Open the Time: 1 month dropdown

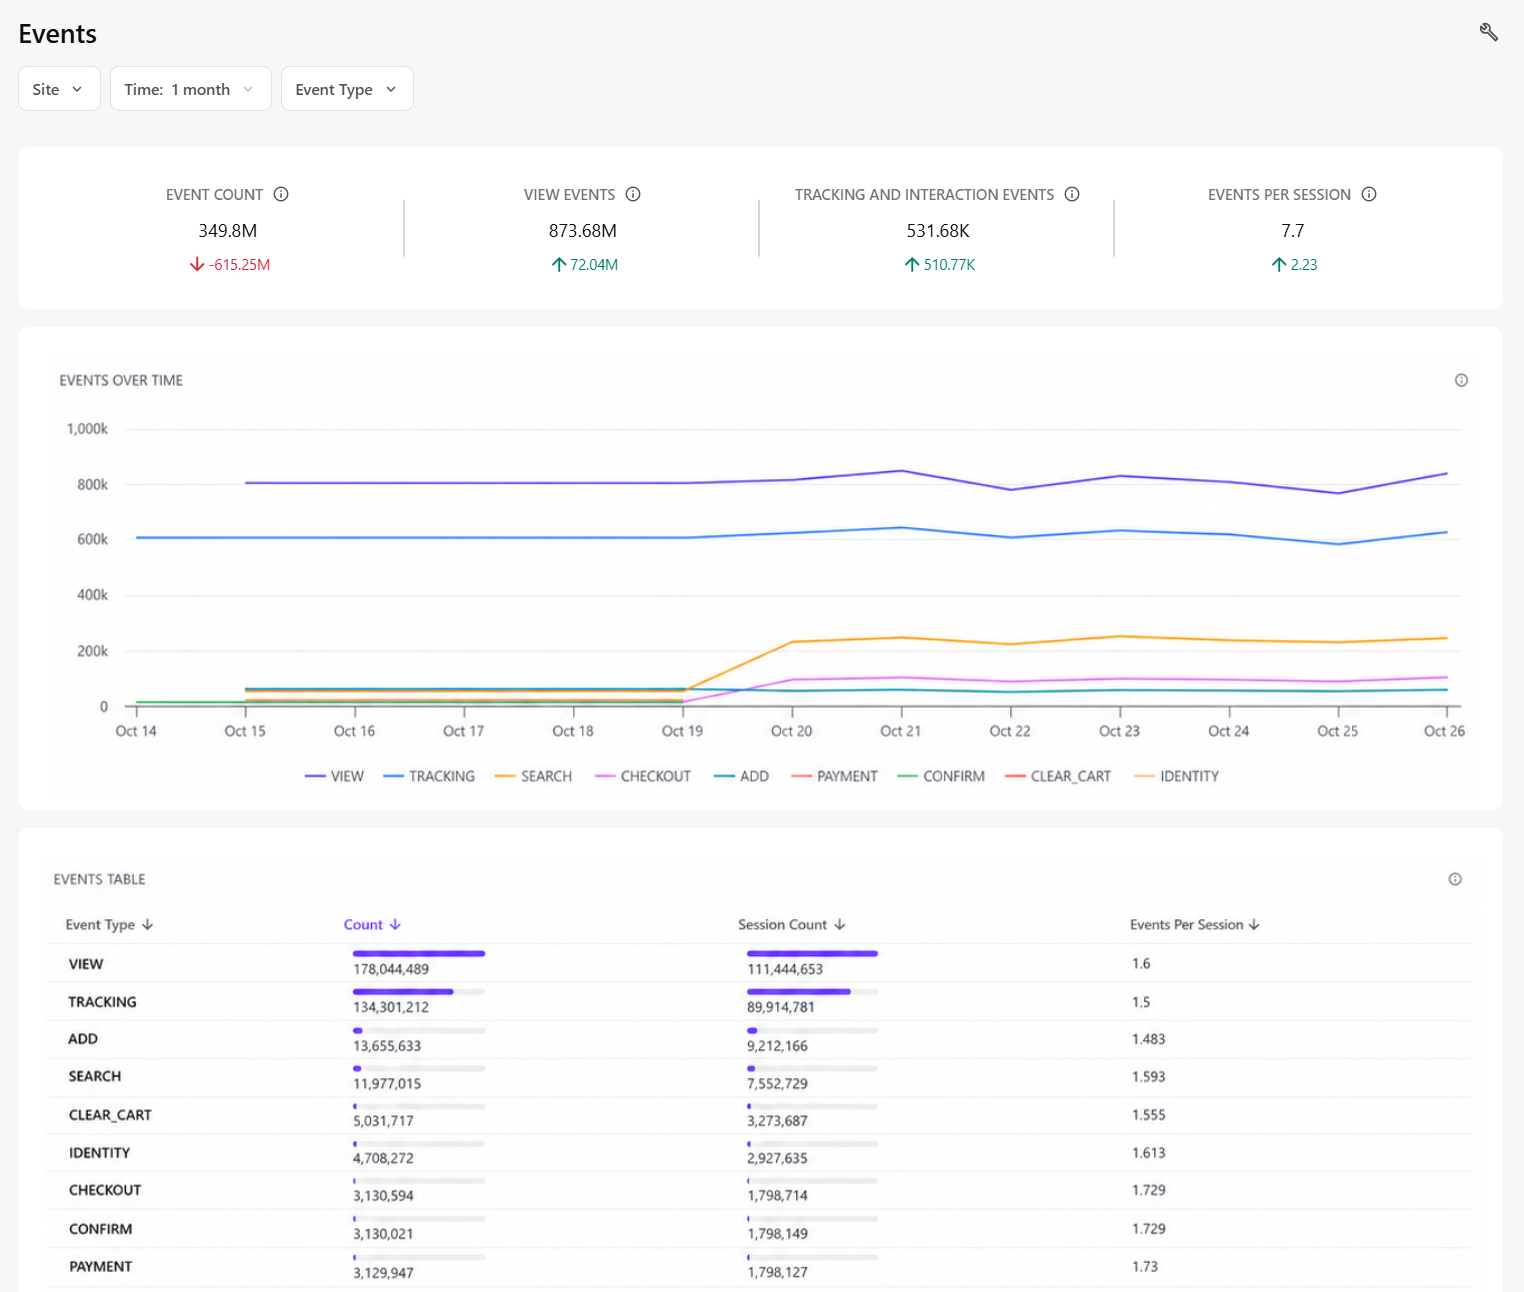coord(190,89)
